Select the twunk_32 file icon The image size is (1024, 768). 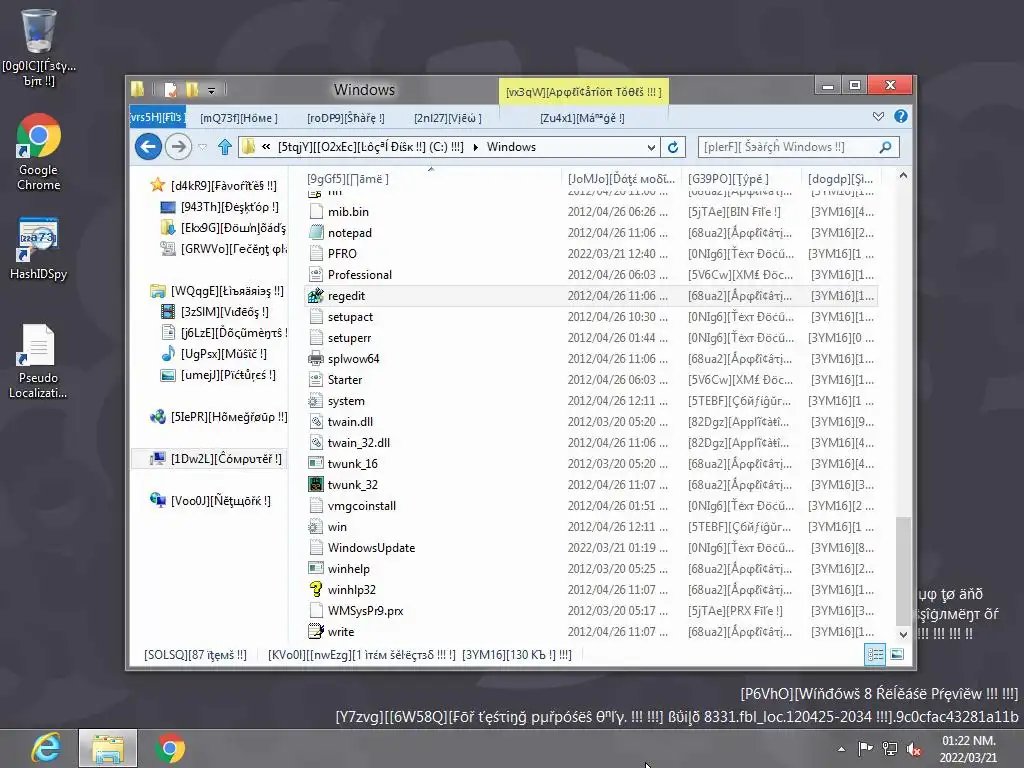tap(315, 485)
